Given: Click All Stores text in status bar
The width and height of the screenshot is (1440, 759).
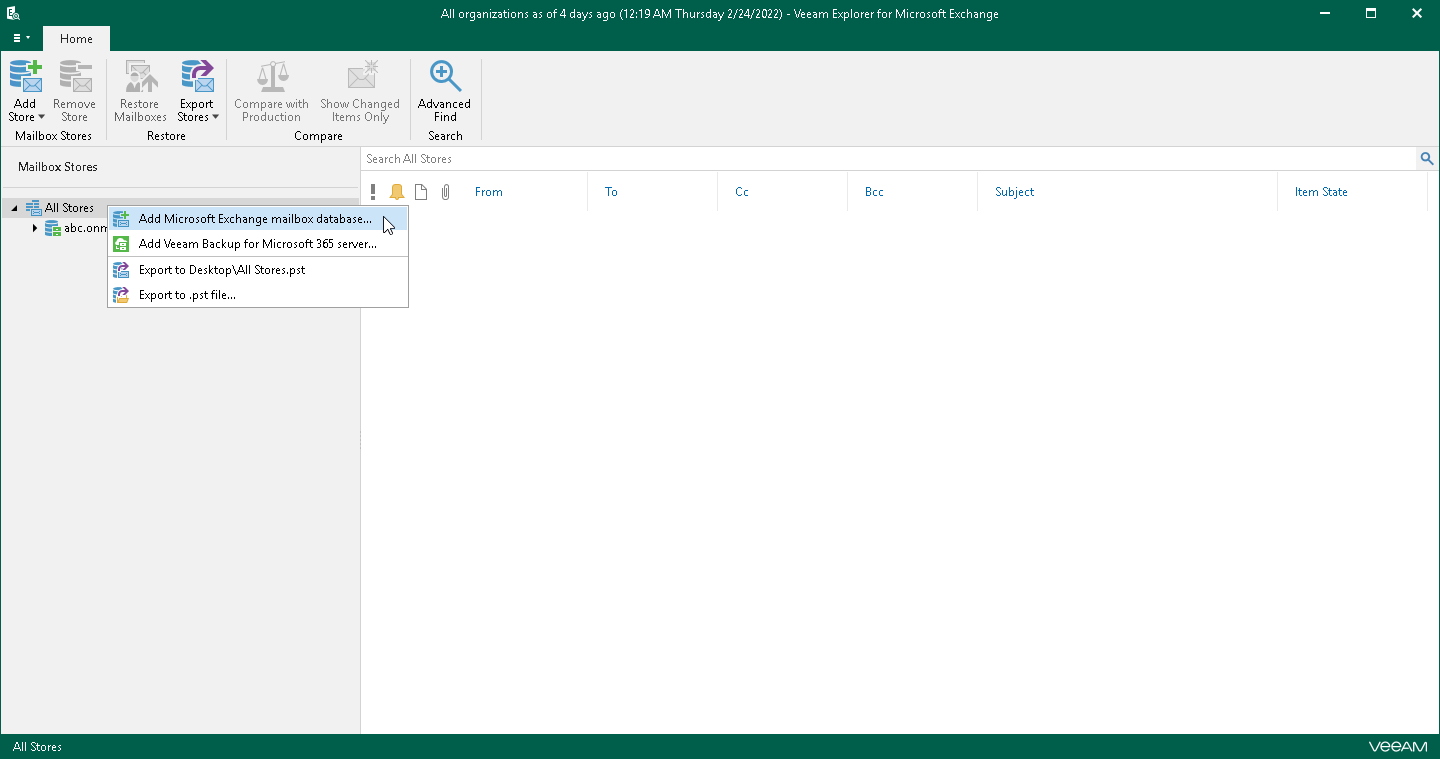Looking at the screenshot, I should click(37, 747).
